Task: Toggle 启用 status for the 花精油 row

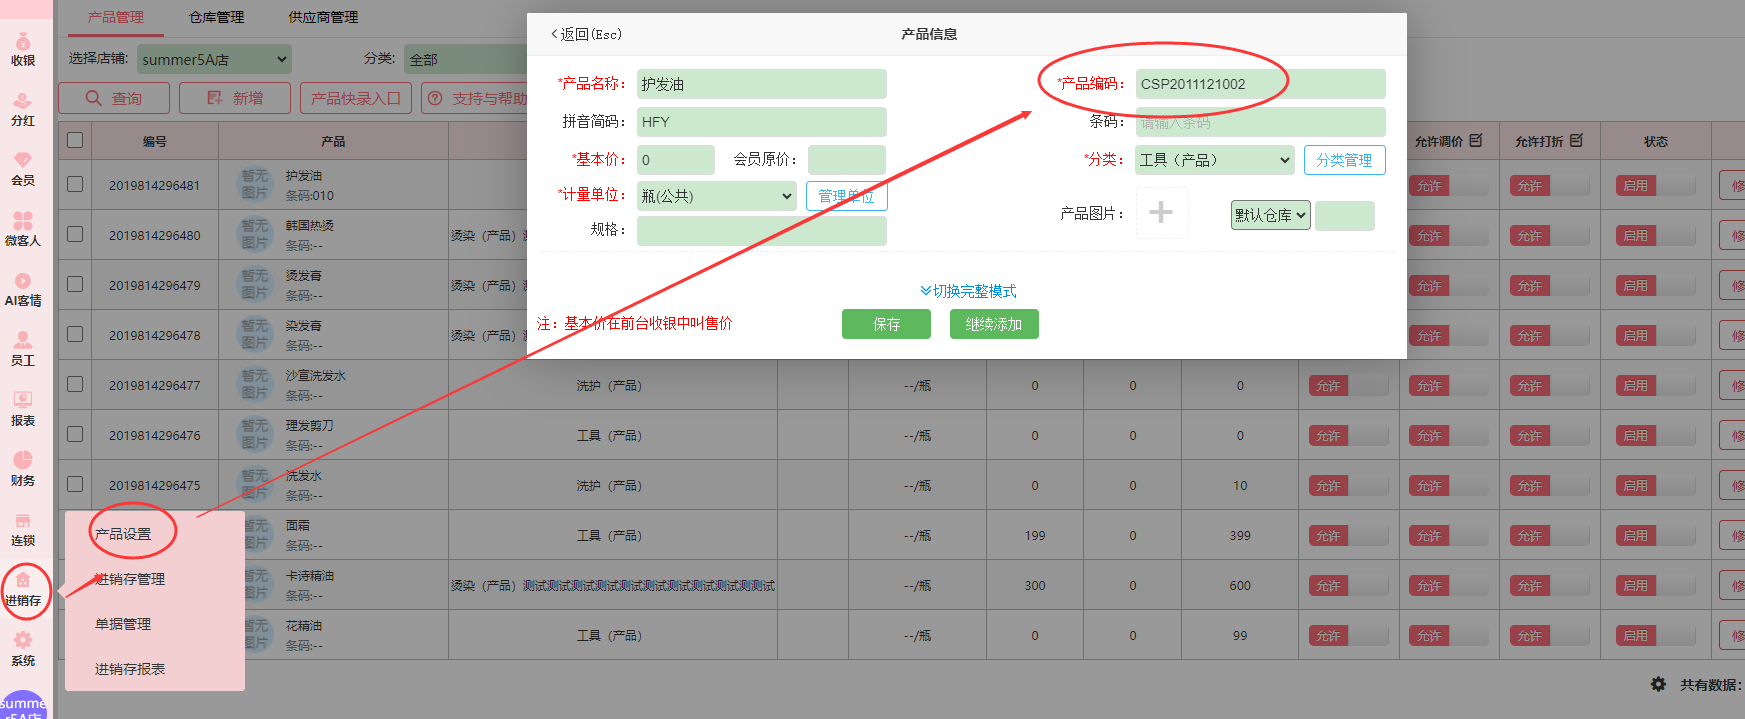Action: point(1655,636)
